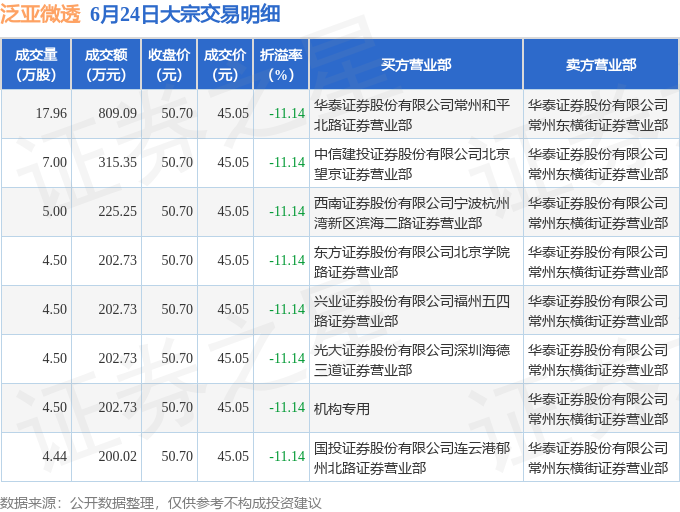Click the 6月24日大宗交易明细 title text
The width and height of the screenshot is (680, 512).
point(185,14)
